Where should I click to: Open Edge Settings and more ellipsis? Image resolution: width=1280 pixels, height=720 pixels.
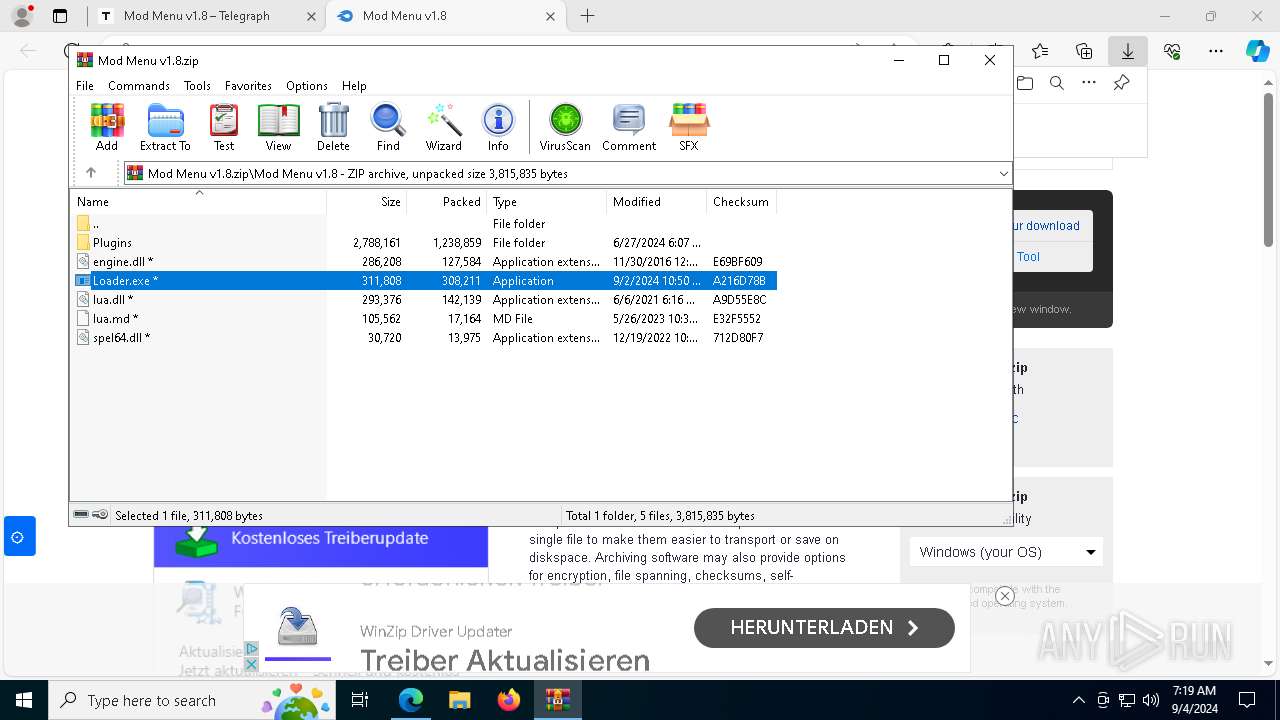pyautogui.click(x=1216, y=51)
